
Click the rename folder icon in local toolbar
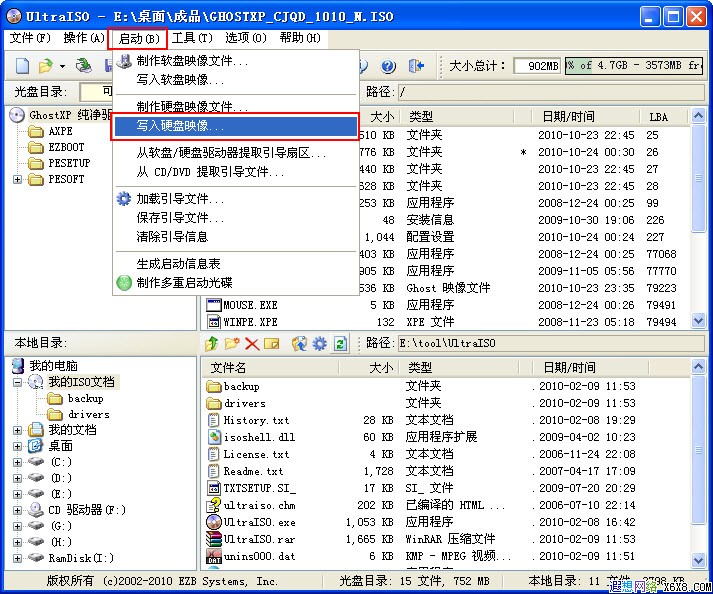[272, 343]
